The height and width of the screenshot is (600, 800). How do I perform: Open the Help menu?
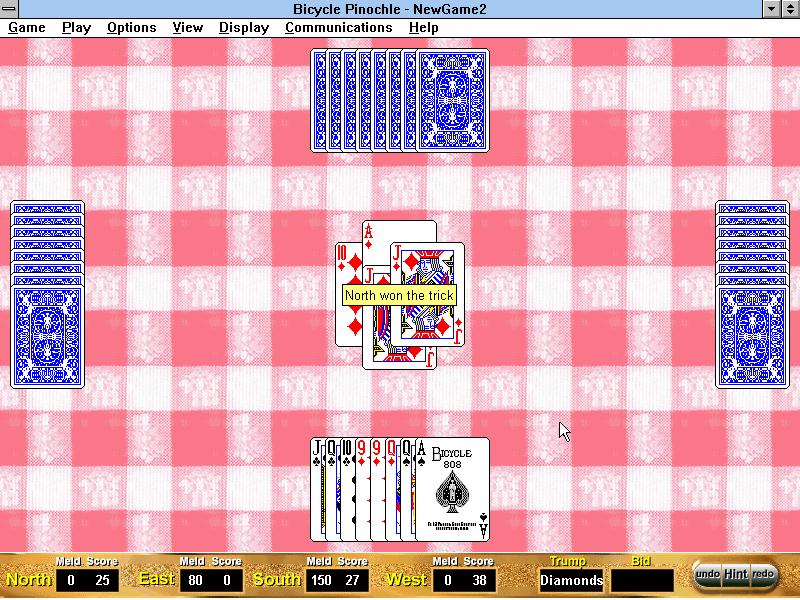[x=423, y=28]
